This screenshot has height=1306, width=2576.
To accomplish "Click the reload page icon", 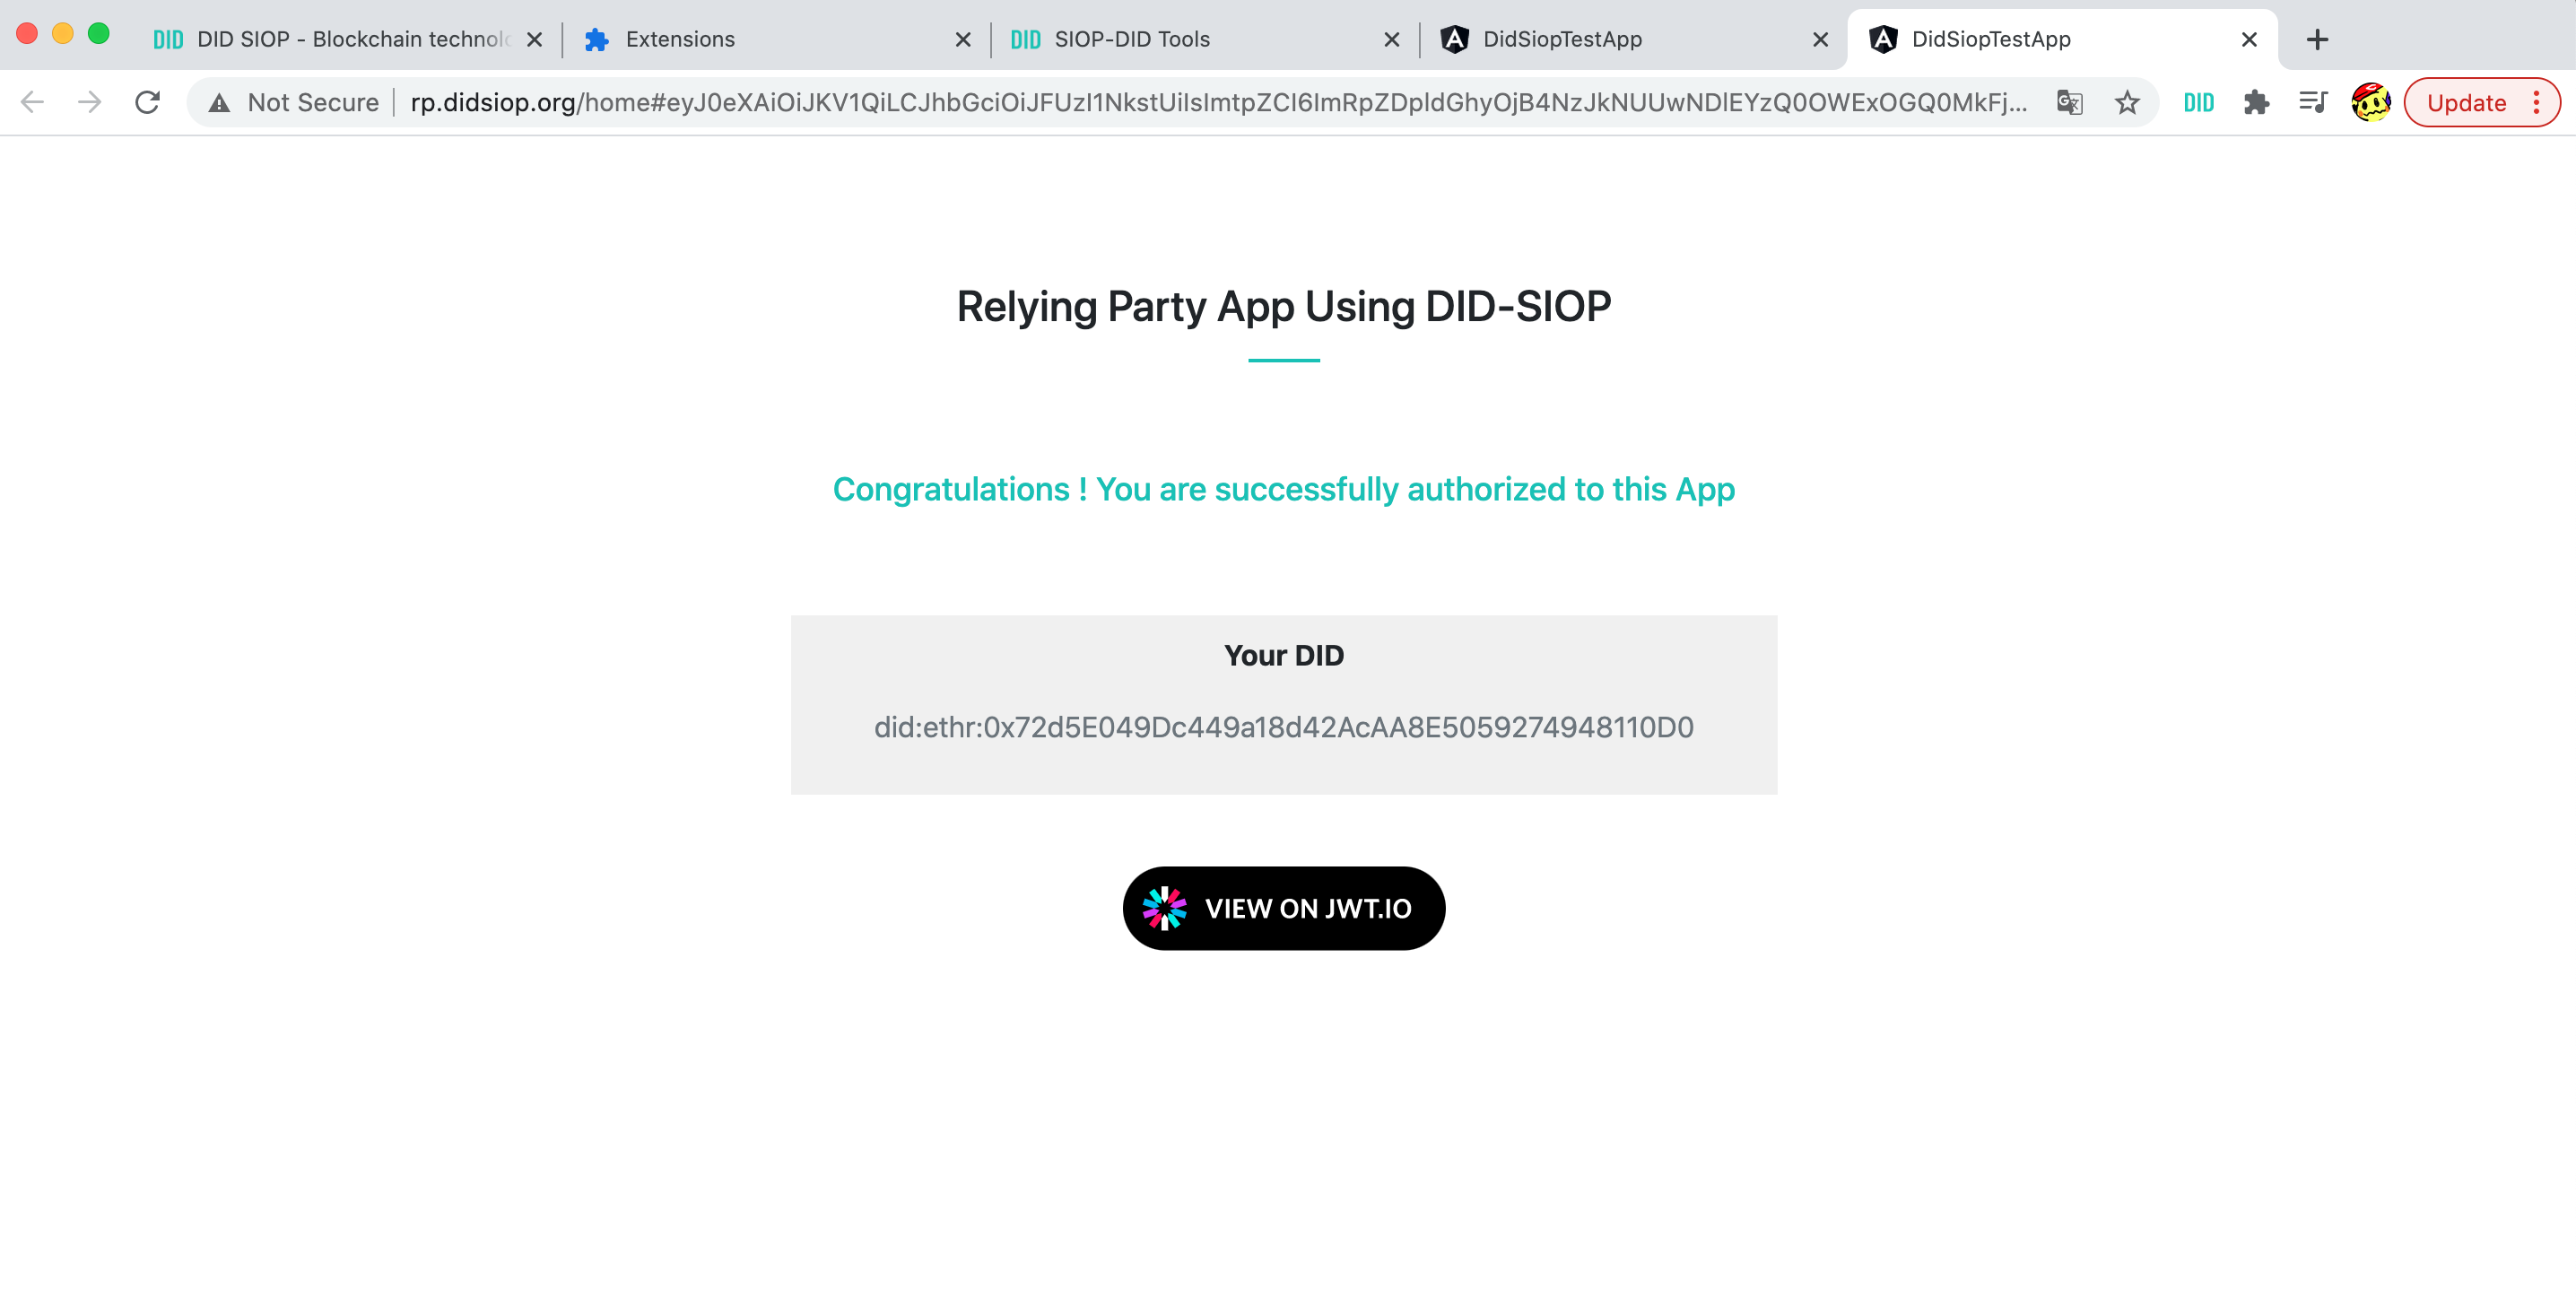I will [147, 102].
